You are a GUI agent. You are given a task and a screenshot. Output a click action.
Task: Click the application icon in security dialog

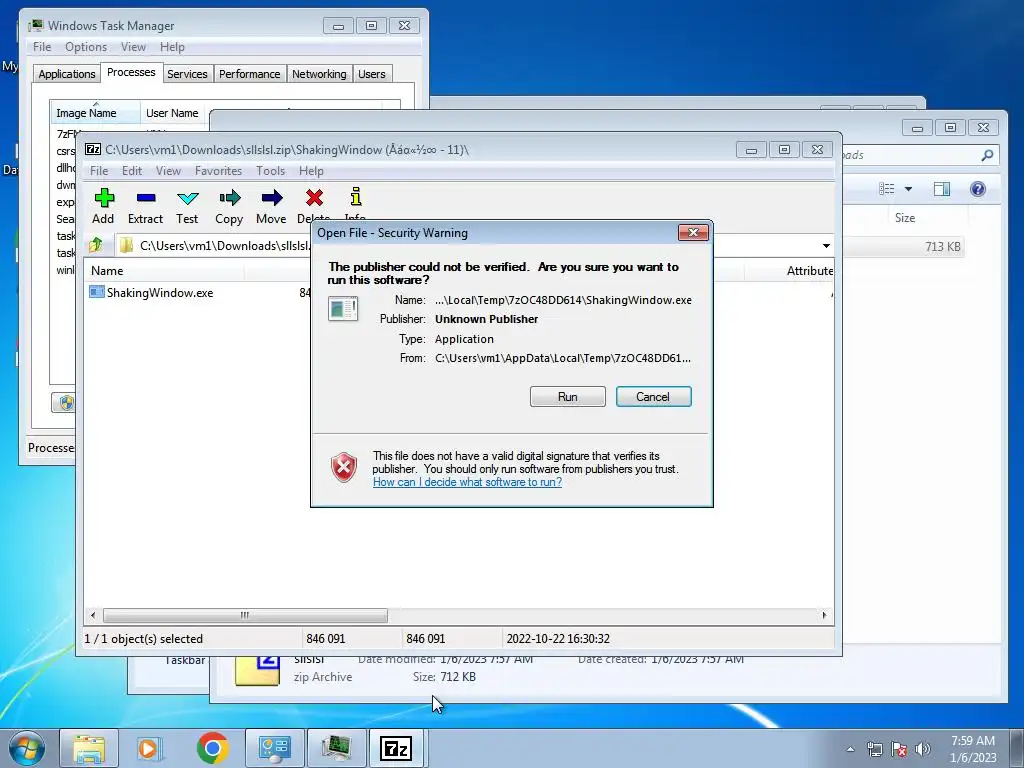click(343, 309)
